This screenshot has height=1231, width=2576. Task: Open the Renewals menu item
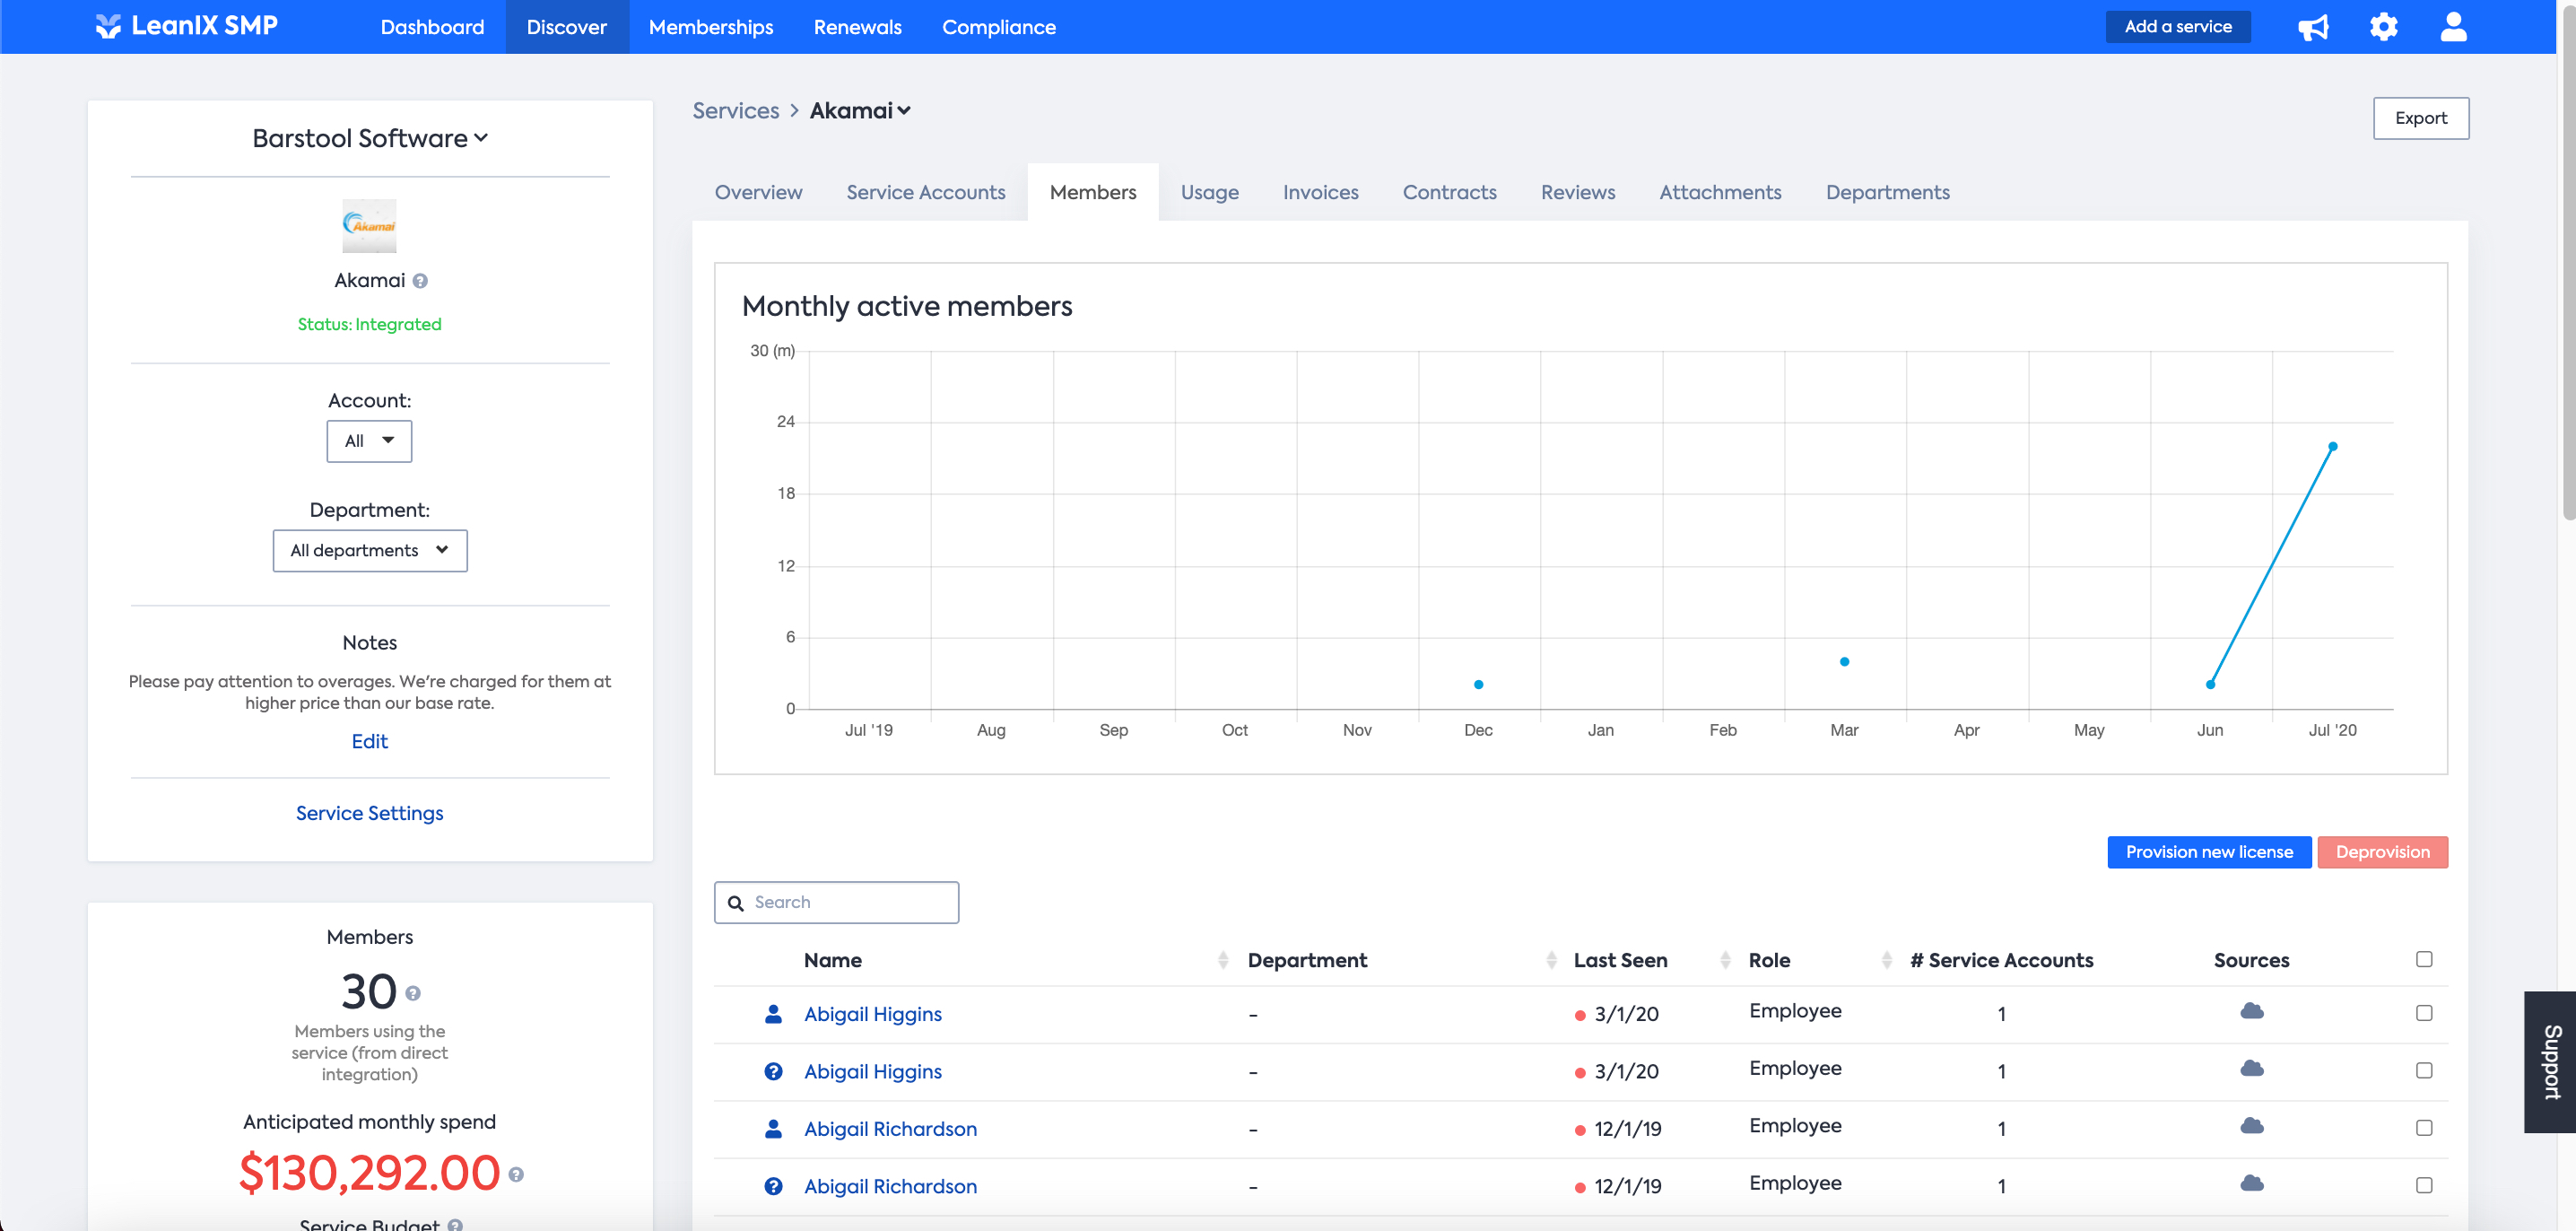point(857,27)
